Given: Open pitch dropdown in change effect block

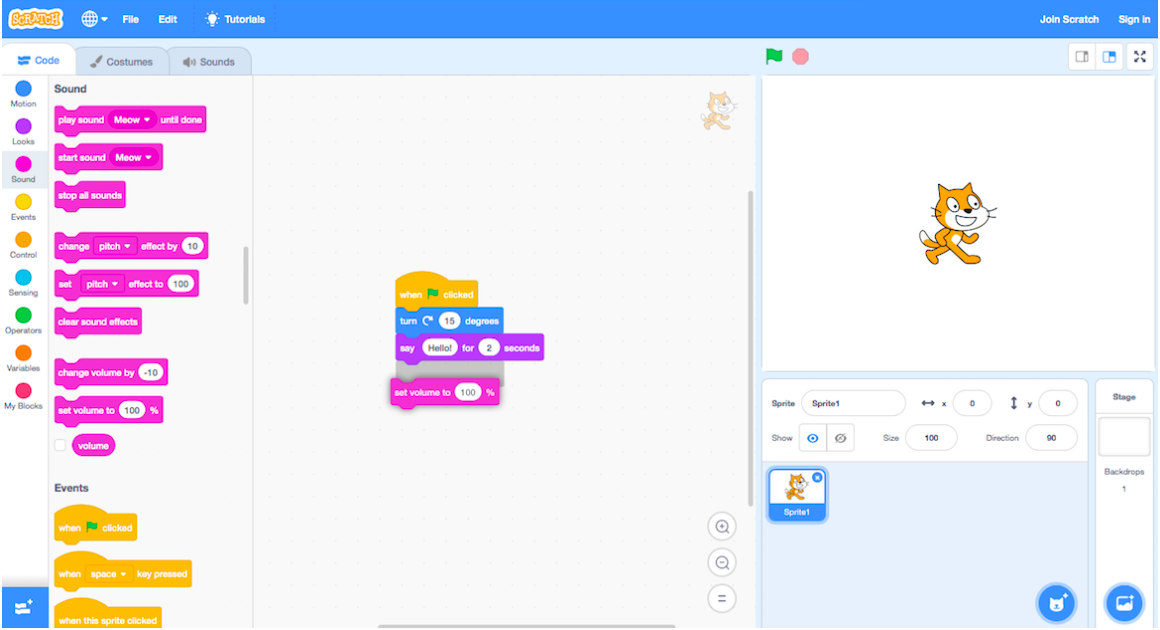Looking at the screenshot, I should pos(115,246).
